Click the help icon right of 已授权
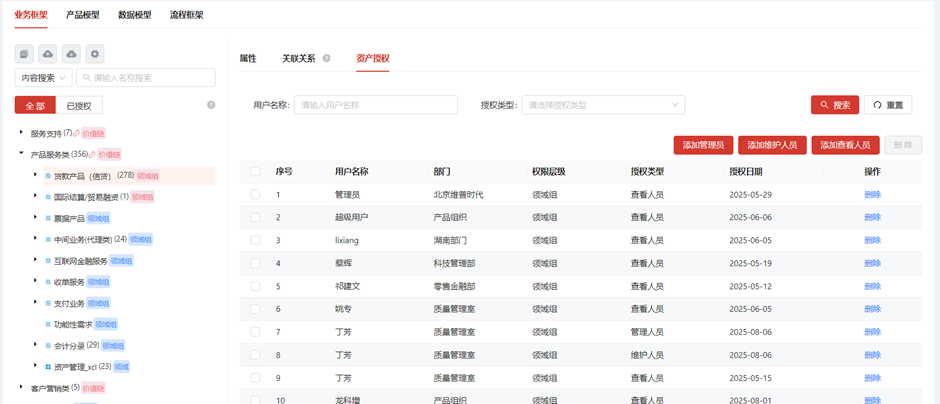 (x=211, y=105)
